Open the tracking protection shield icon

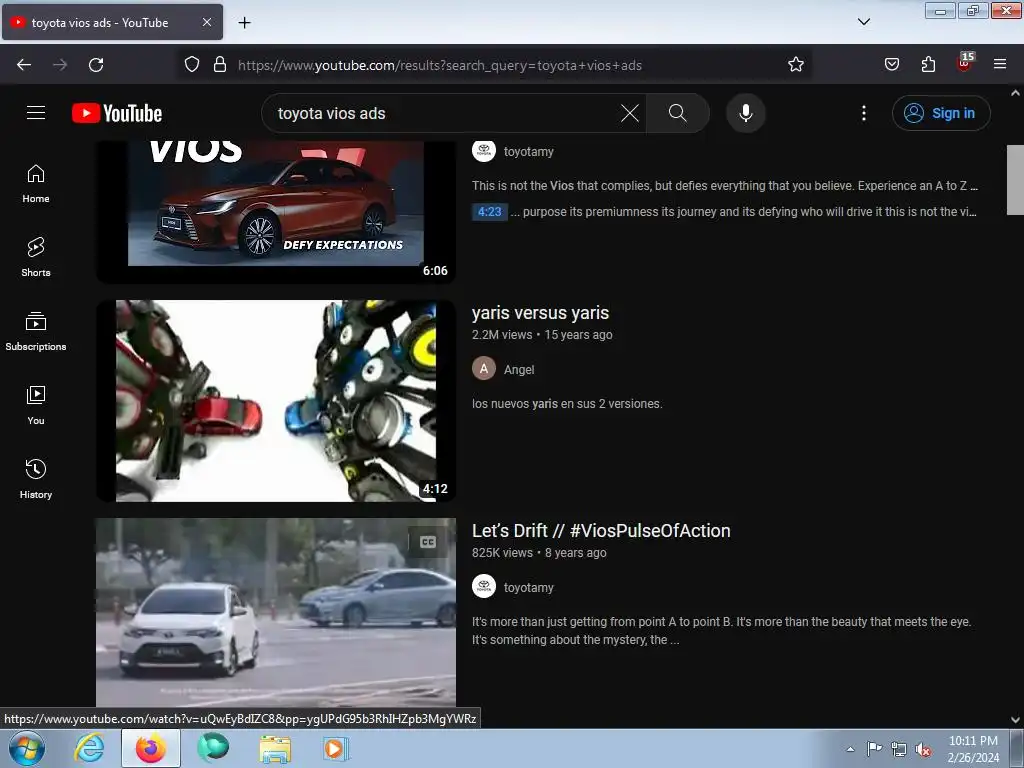[191, 64]
